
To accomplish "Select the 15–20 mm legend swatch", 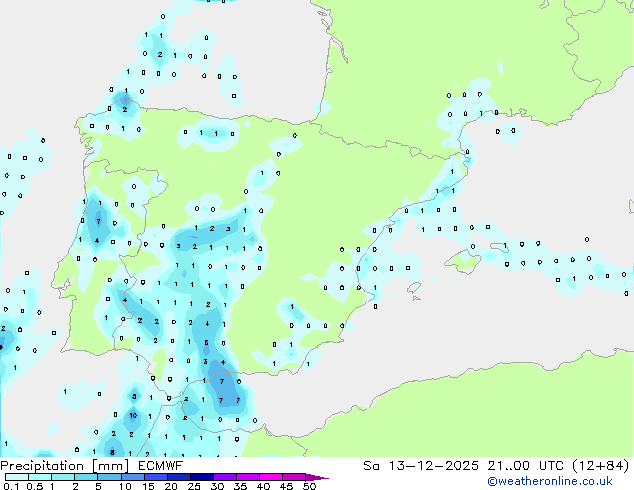I will [155, 477].
